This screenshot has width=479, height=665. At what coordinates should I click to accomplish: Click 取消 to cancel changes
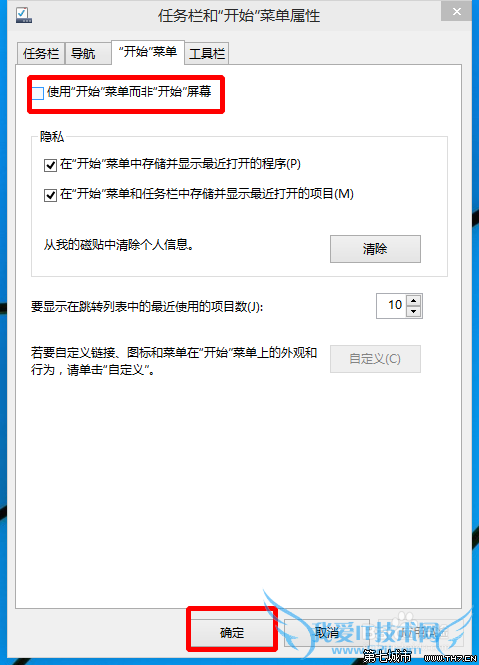(x=327, y=632)
